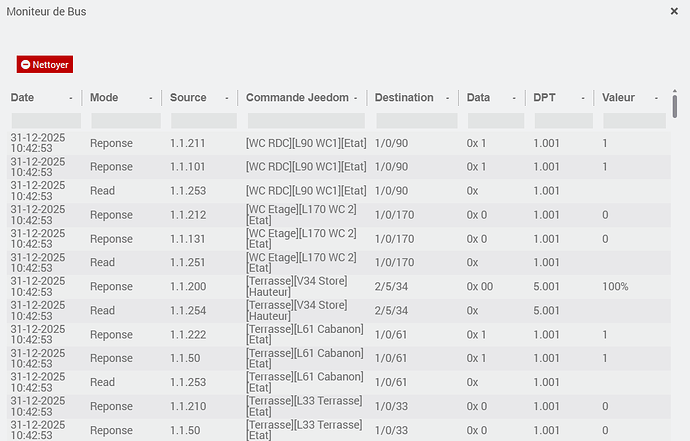Screen dimensions: 690x441
Task: Click data 0x 1 in row 1.1.222
Action: click(477, 334)
